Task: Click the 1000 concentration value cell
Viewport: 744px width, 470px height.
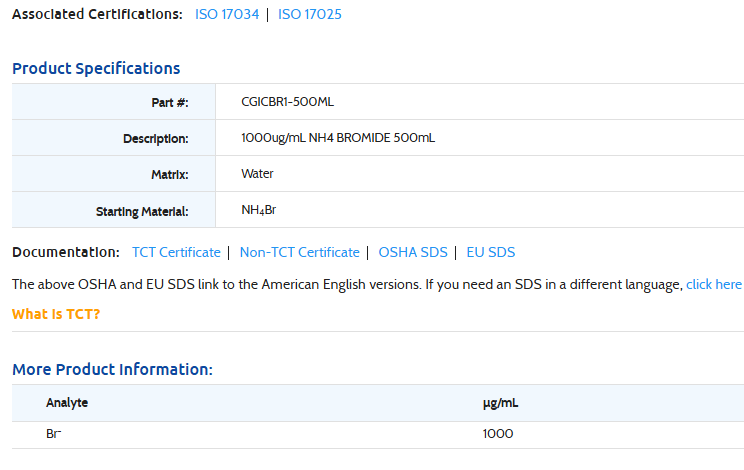Action: [x=498, y=434]
